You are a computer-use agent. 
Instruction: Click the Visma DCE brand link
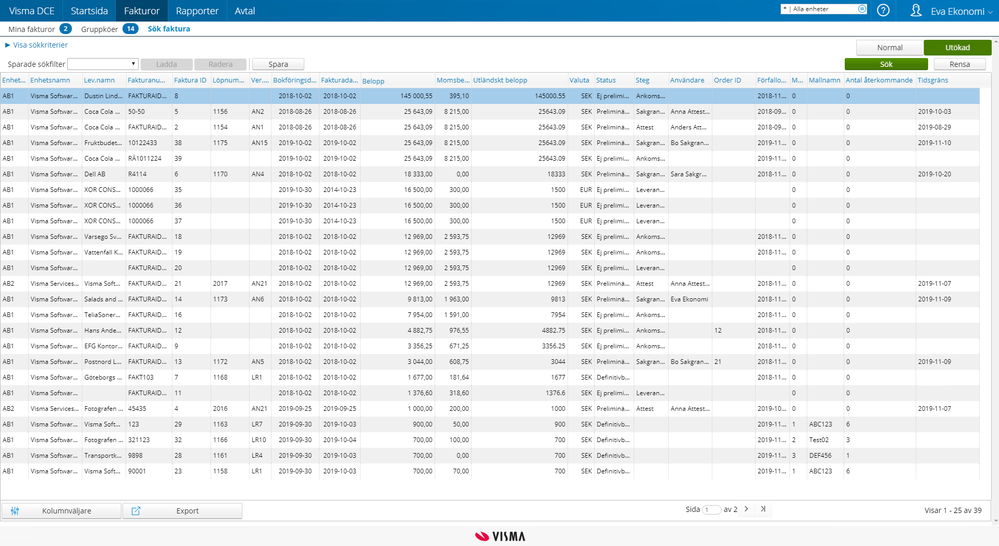(x=31, y=11)
